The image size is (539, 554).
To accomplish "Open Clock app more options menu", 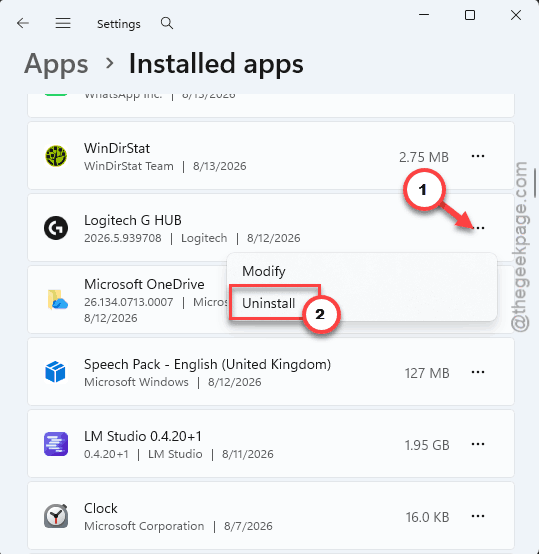I will (478, 516).
